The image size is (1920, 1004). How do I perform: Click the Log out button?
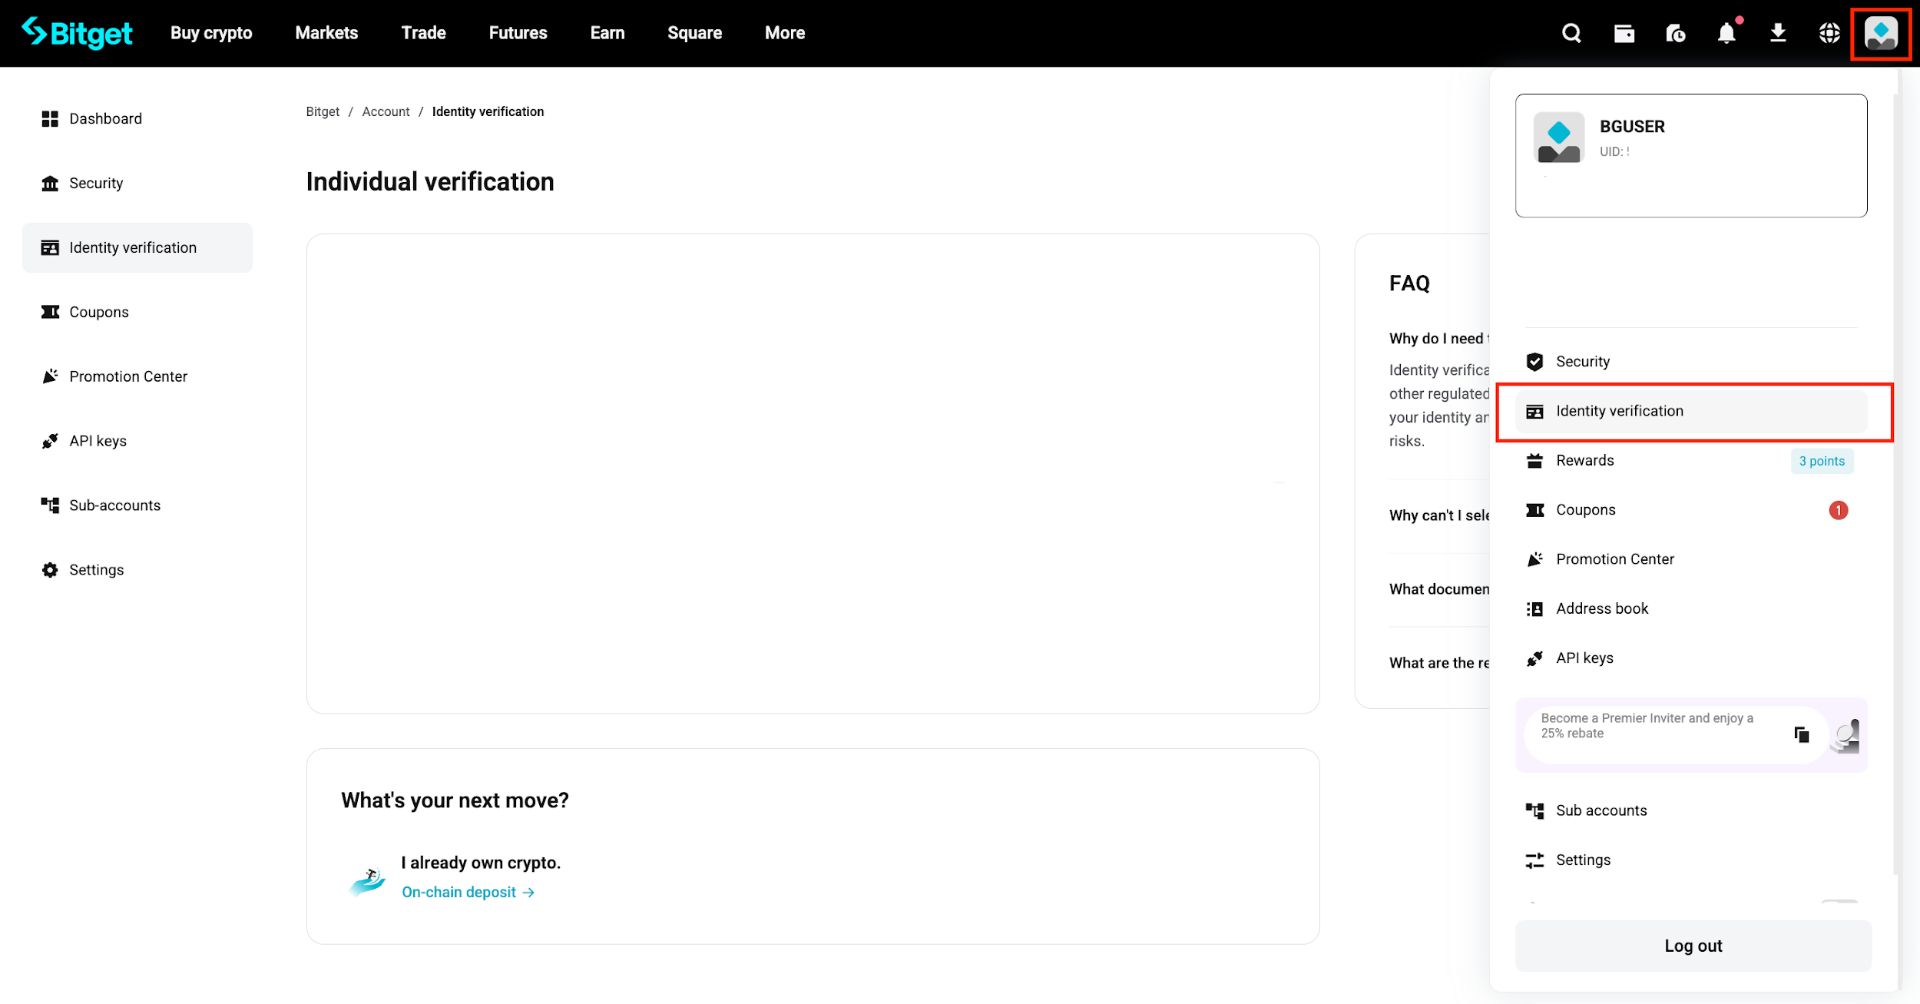point(1693,946)
